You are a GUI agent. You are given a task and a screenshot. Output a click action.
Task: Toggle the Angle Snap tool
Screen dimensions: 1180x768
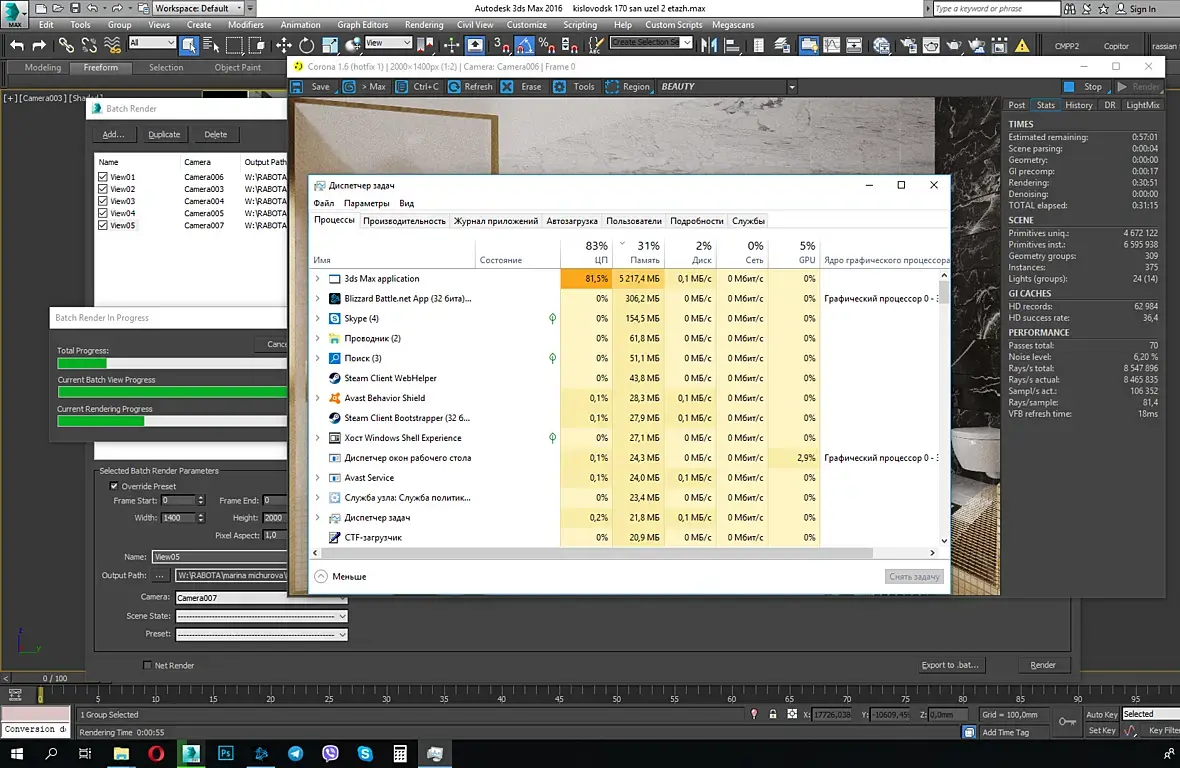click(525, 46)
